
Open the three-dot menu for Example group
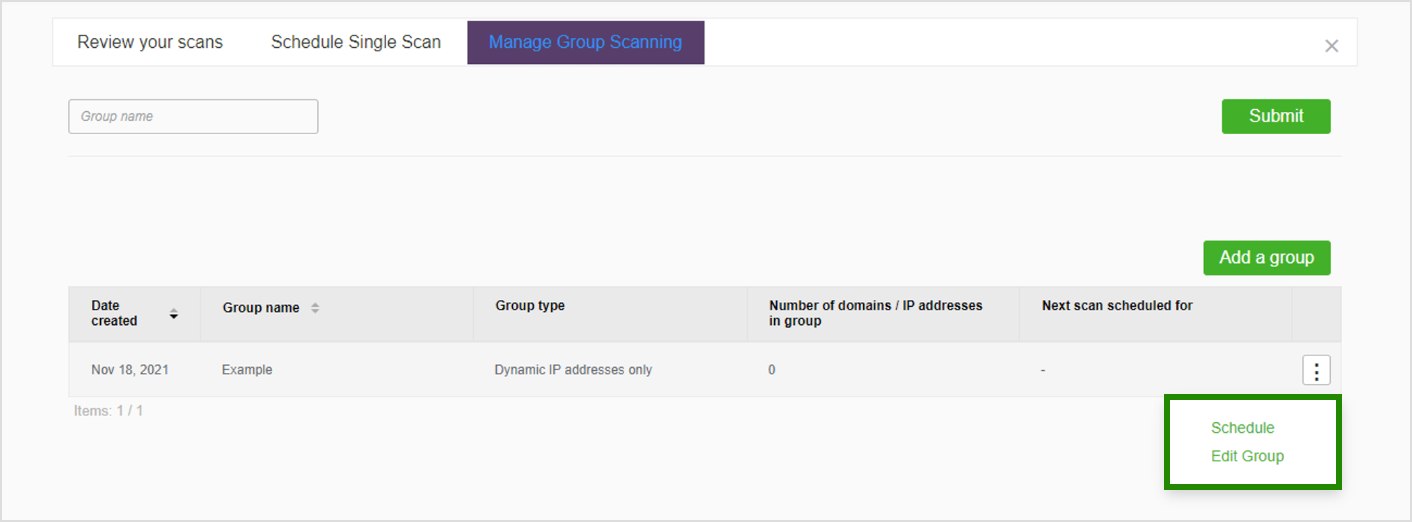(x=1316, y=370)
